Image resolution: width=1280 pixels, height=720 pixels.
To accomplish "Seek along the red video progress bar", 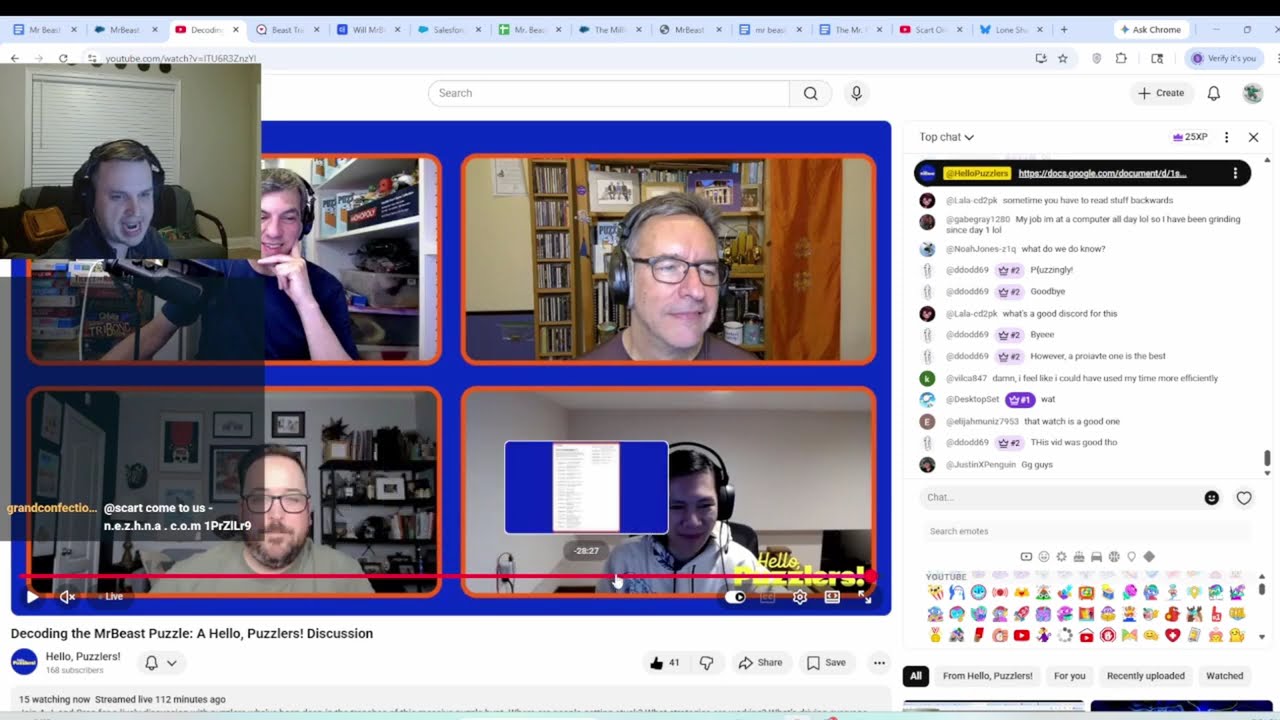I will [x=445, y=577].
